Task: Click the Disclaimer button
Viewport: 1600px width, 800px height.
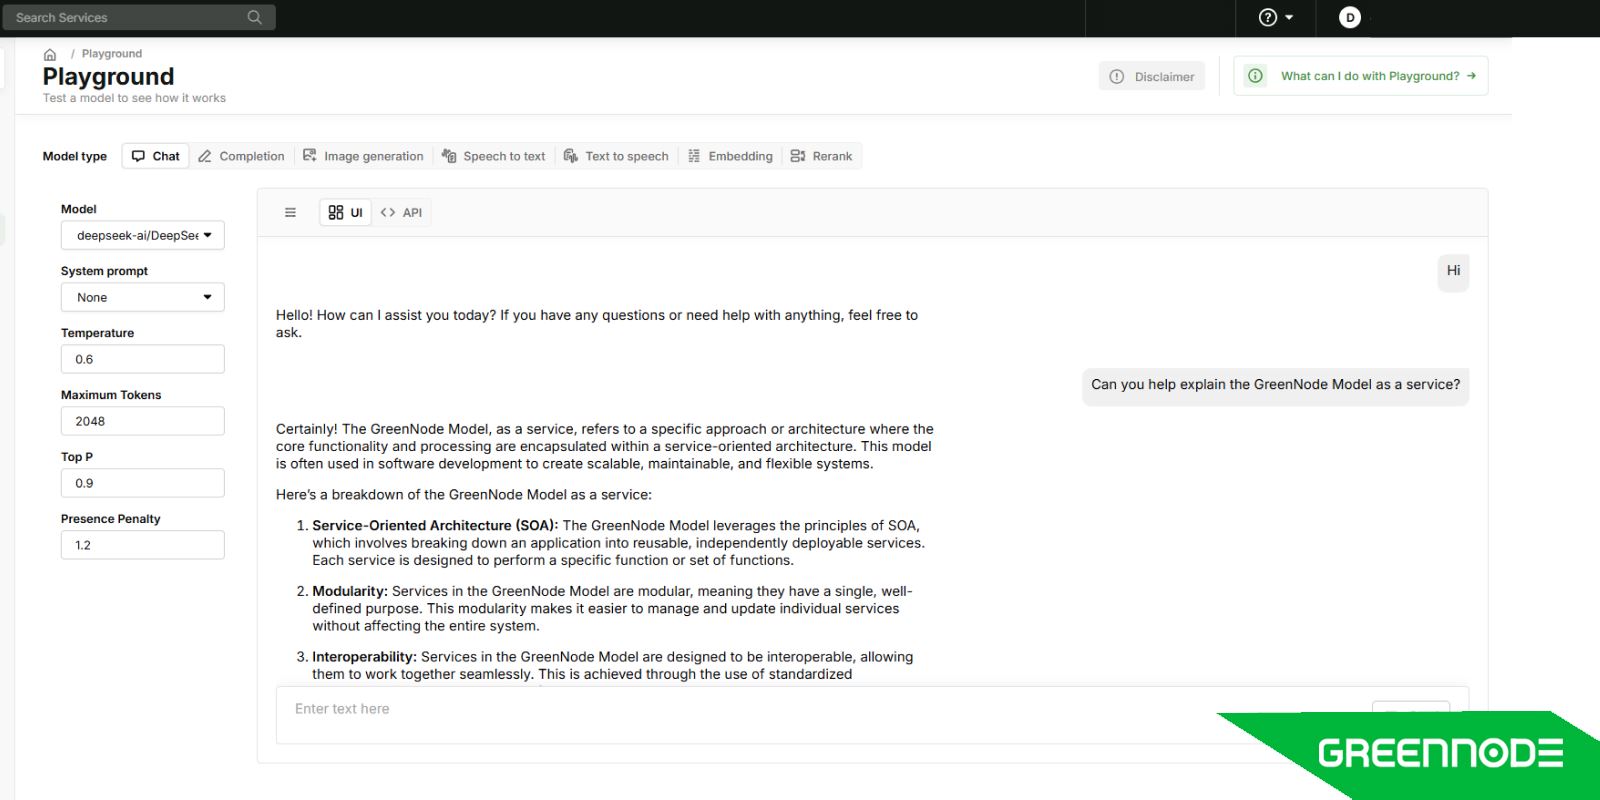Action: [1152, 77]
